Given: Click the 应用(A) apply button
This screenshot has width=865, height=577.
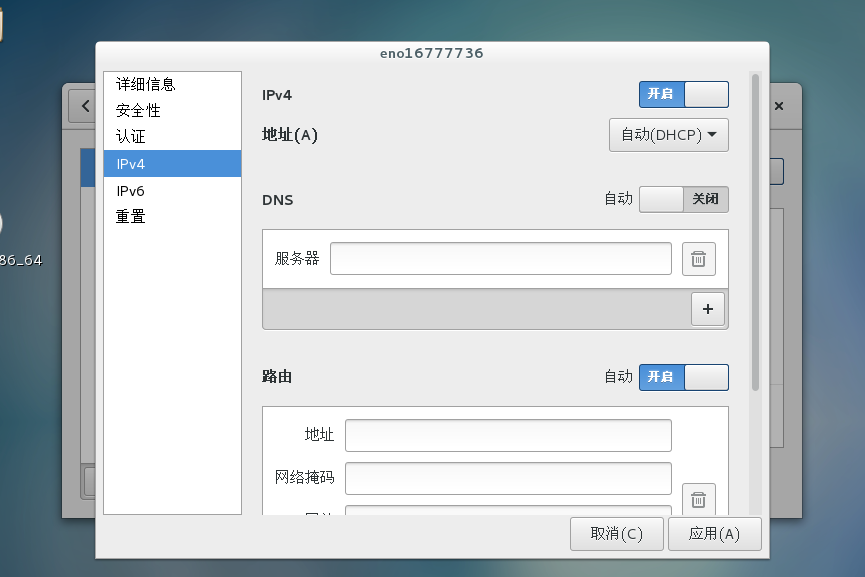Looking at the screenshot, I should (714, 534).
